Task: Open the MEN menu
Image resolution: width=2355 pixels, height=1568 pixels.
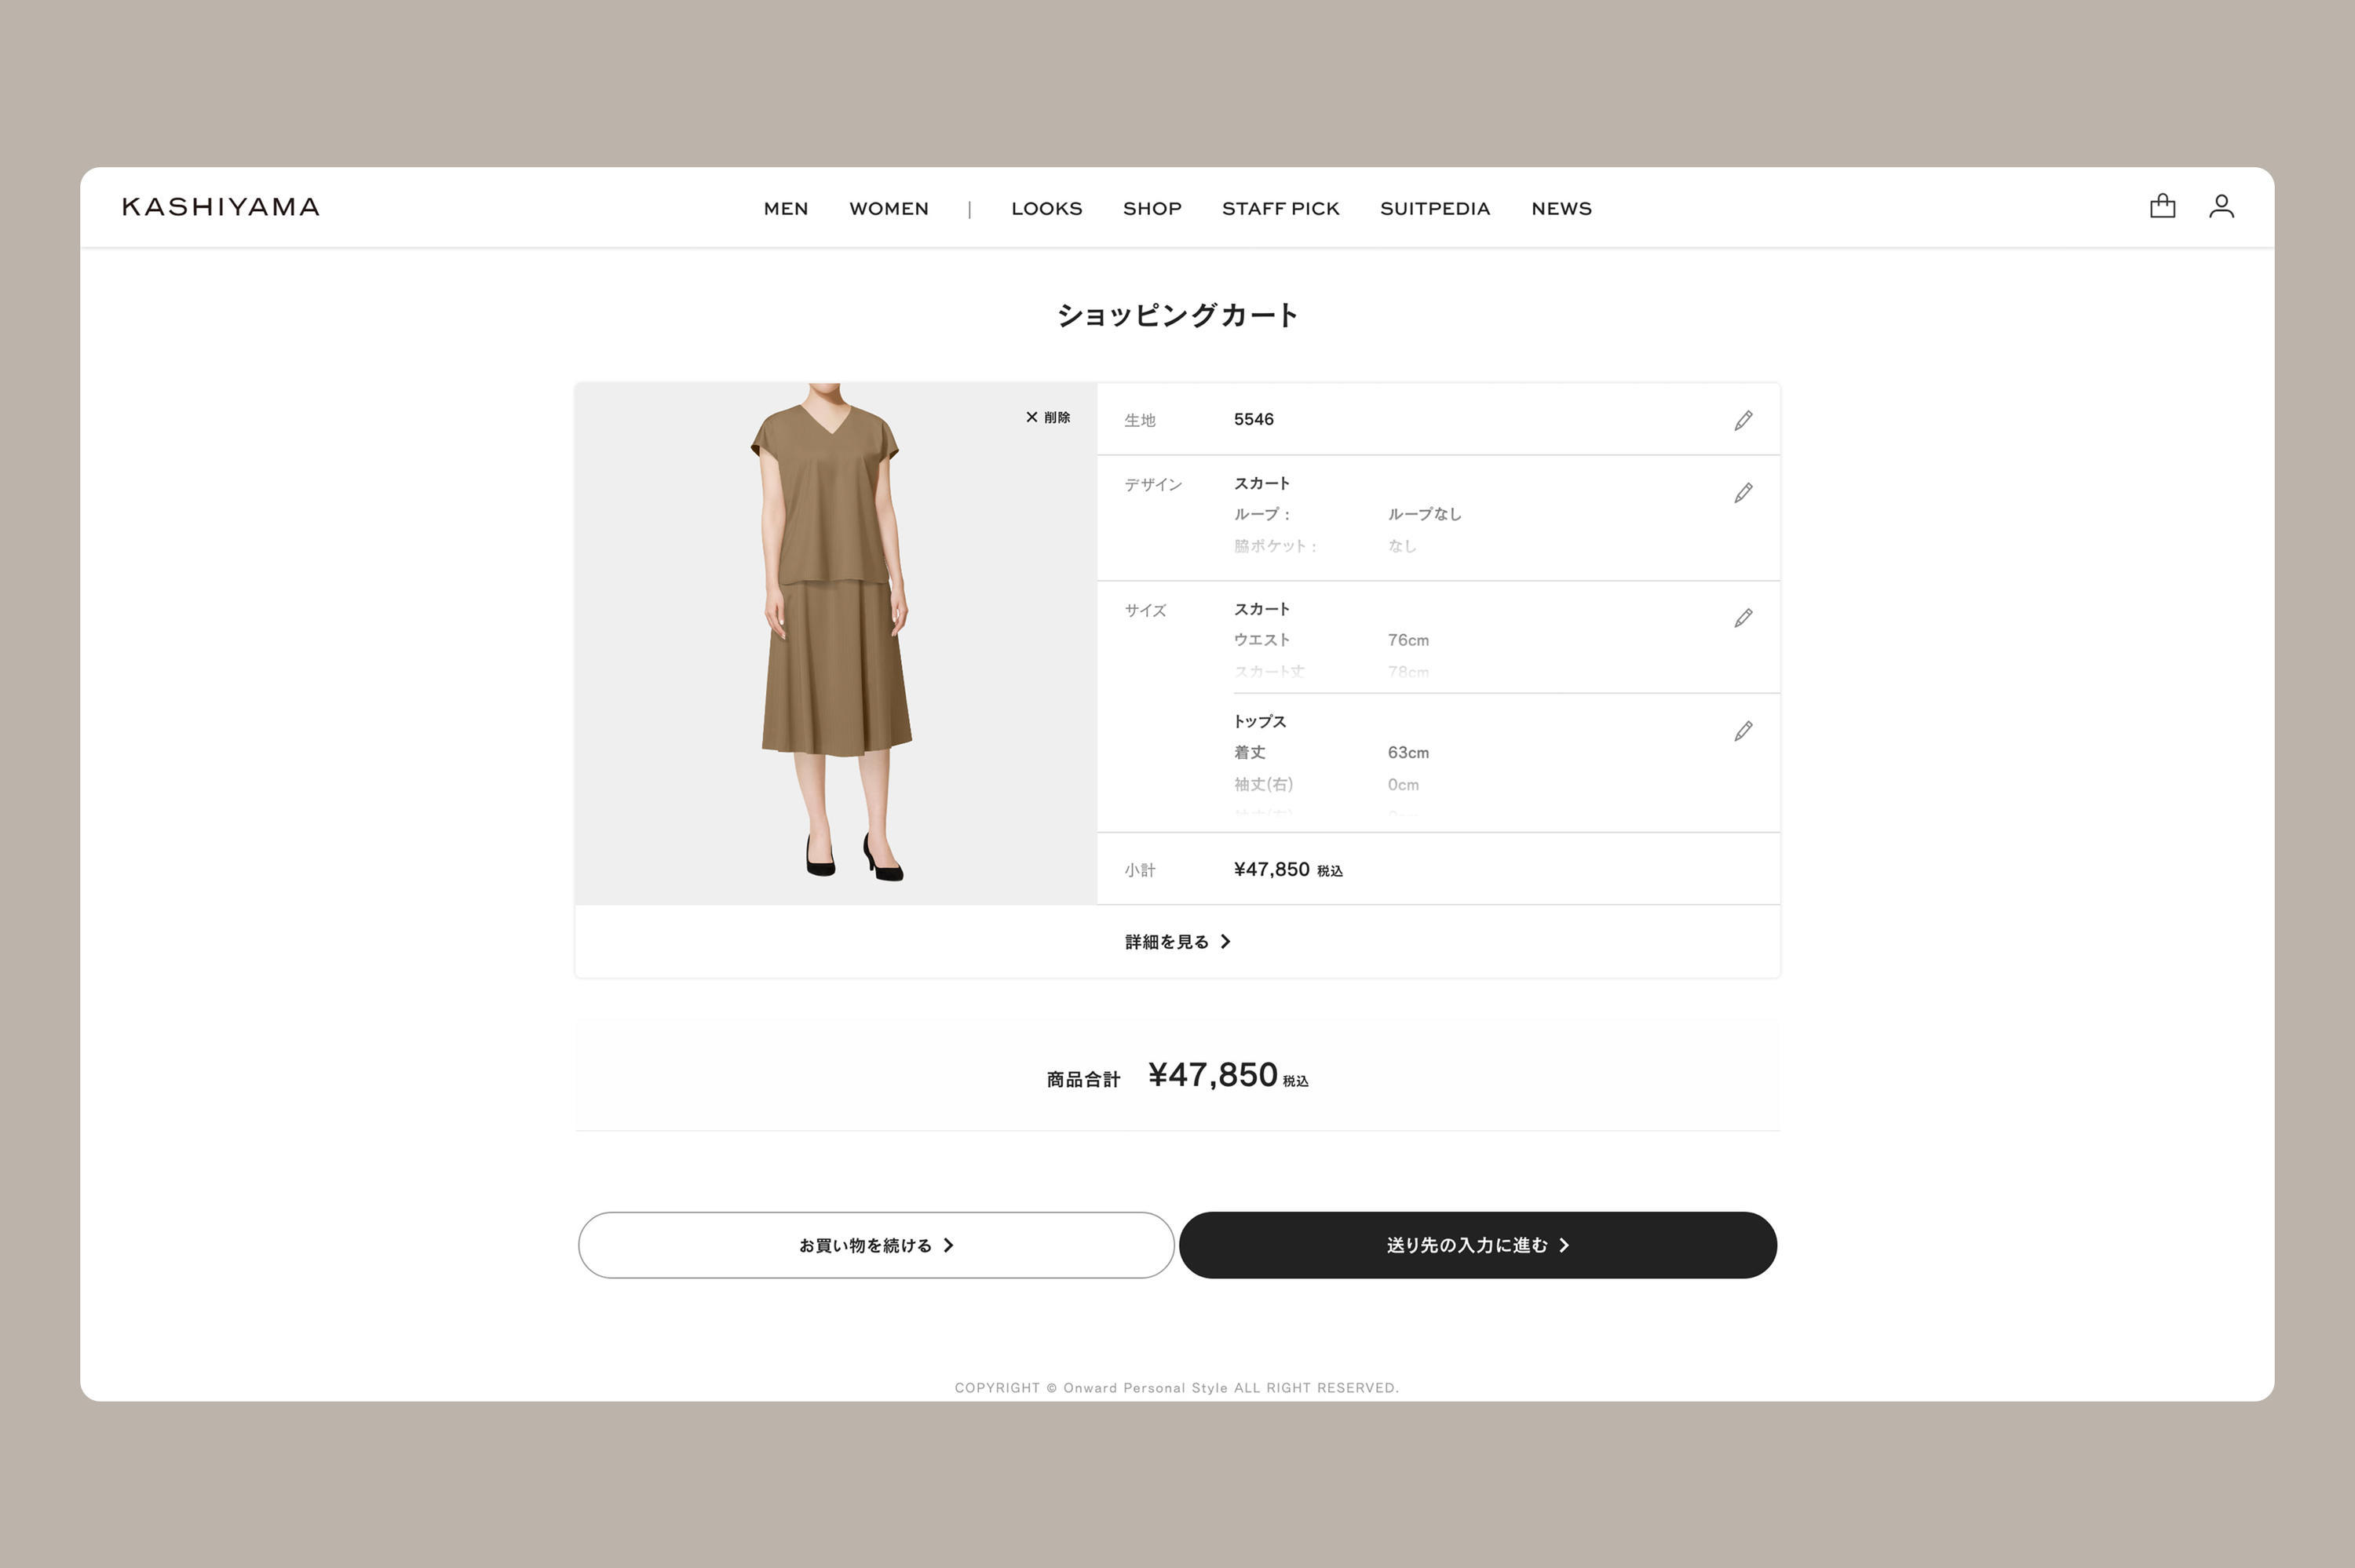Action: tap(786, 208)
